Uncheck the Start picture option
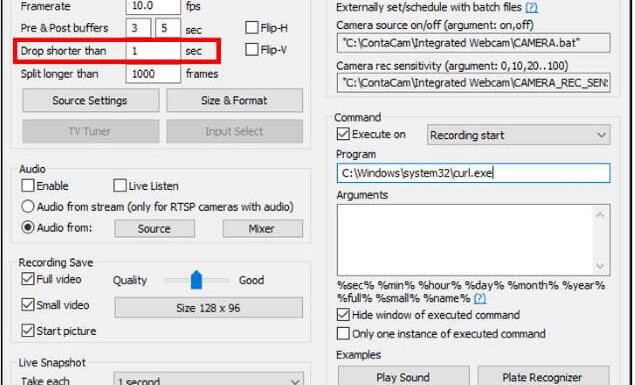Viewport: 635px width, 385px height. (28, 330)
